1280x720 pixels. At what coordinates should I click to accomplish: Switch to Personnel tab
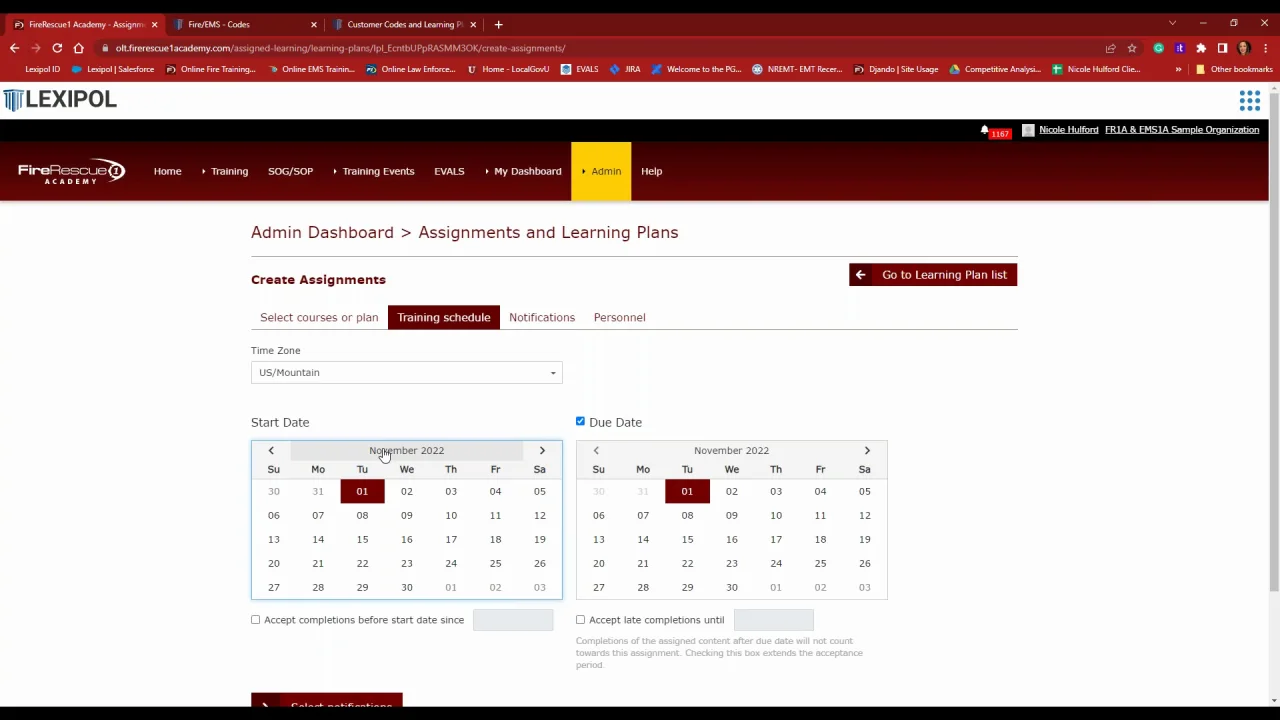click(x=619, y=317)
